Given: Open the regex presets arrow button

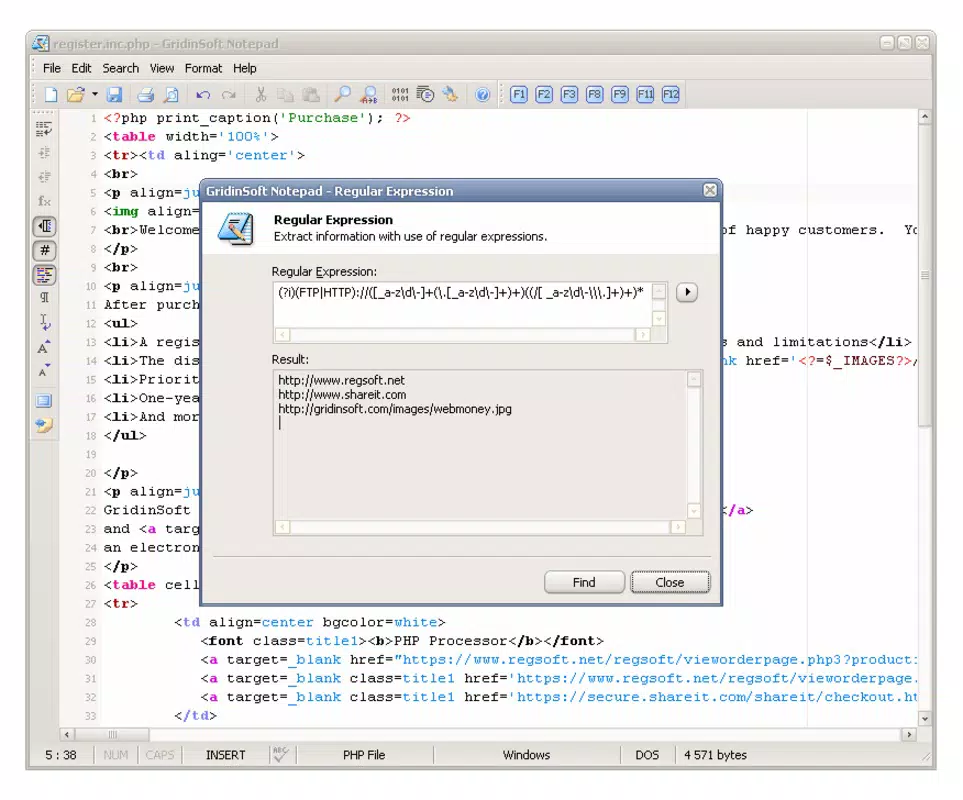Looking at the screenshot, I should click(687, 292).
